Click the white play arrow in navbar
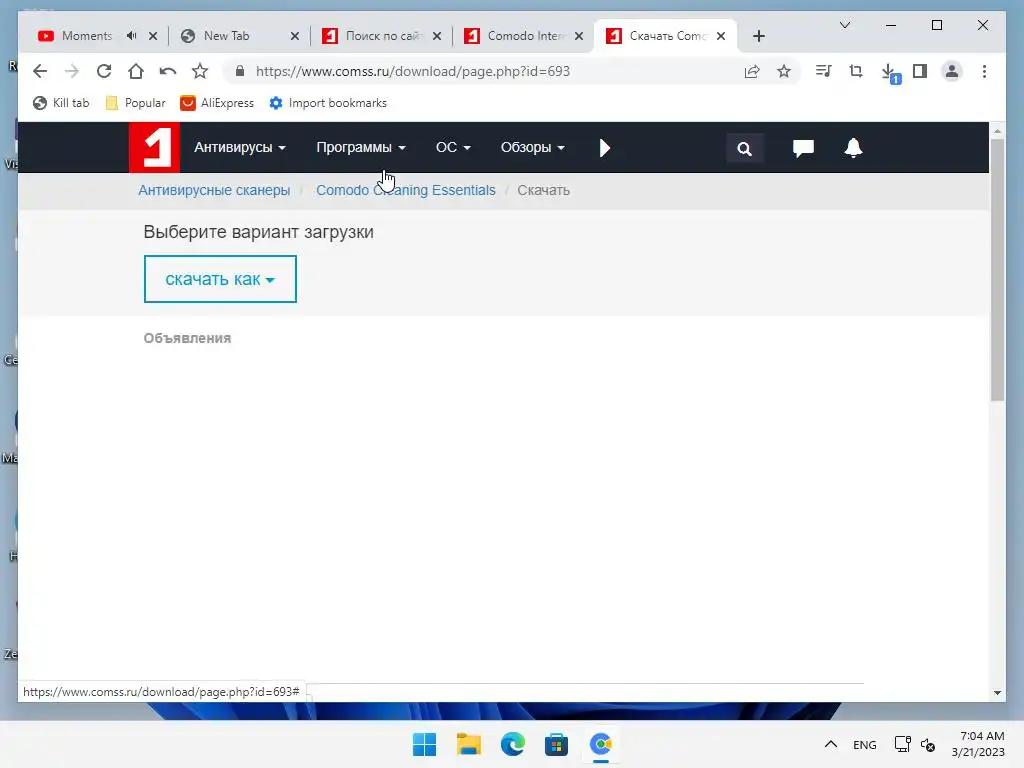This screenshot has height=768, width=1024. (605, 148)
